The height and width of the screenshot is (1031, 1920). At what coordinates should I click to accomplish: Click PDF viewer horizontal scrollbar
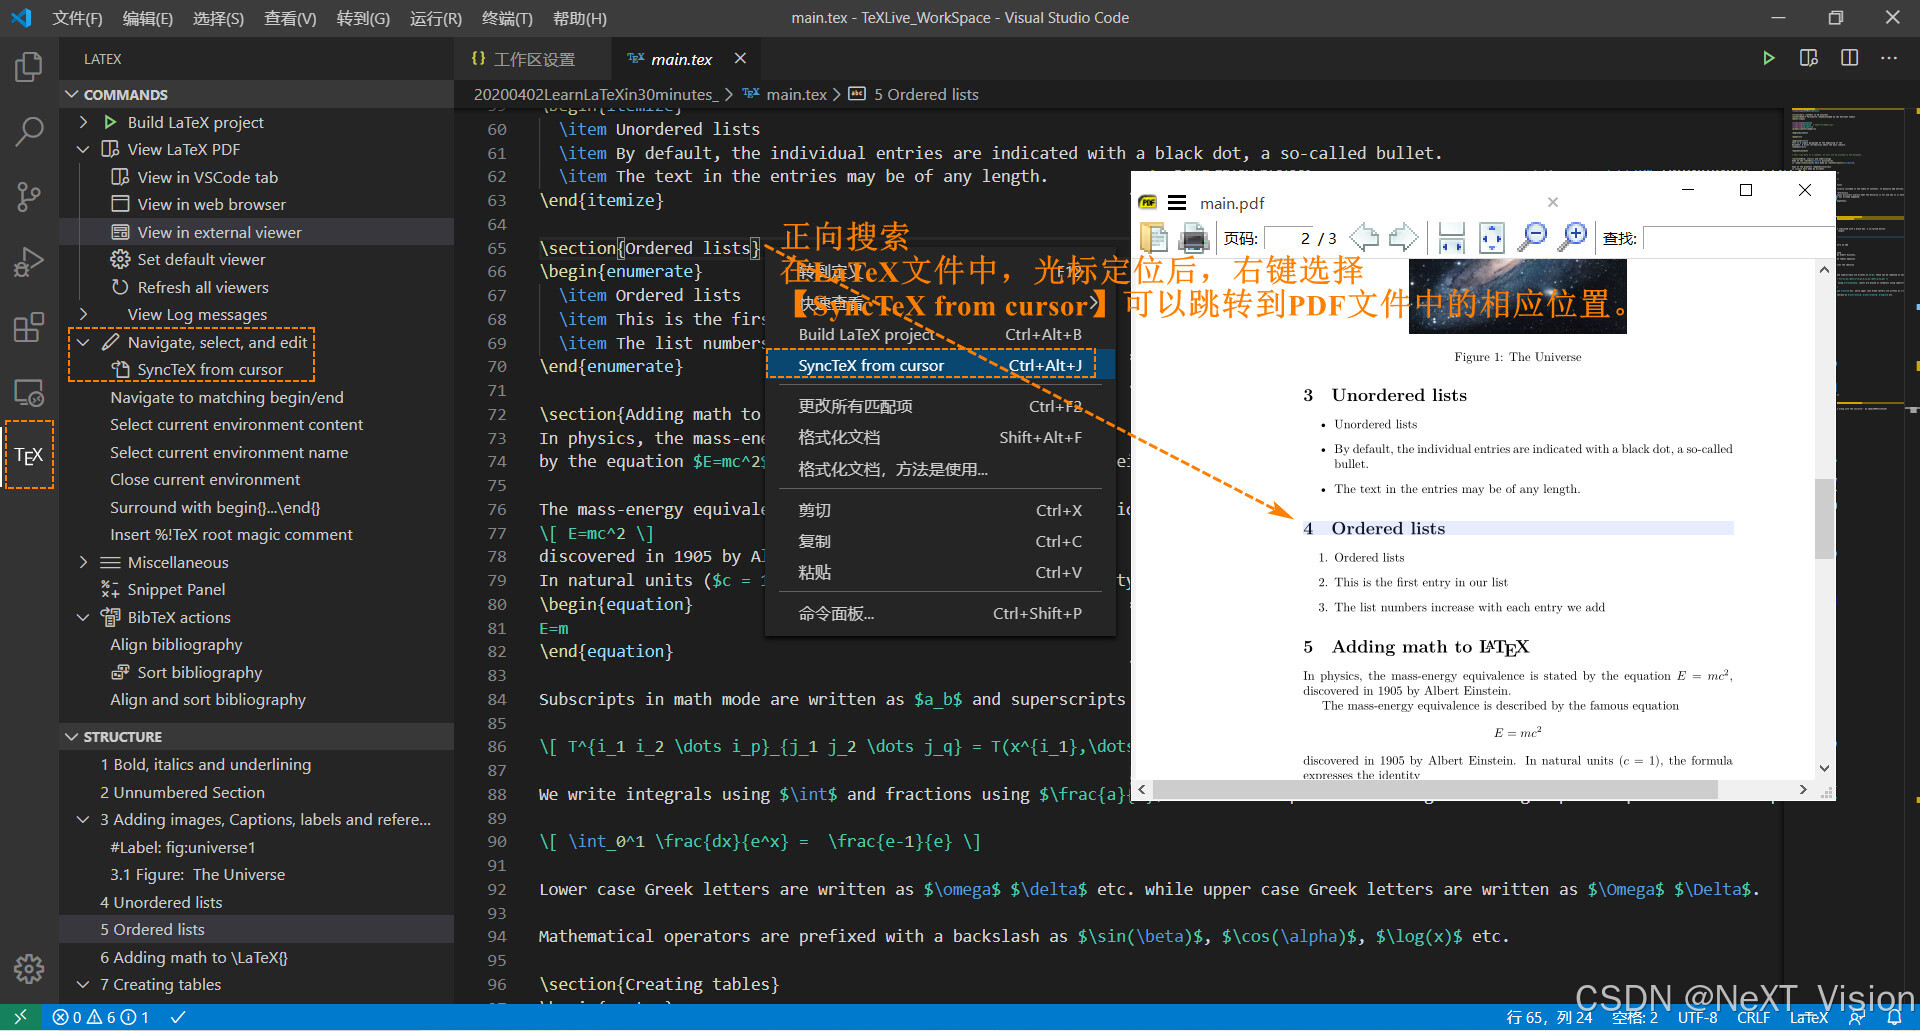pos(1436,790)
